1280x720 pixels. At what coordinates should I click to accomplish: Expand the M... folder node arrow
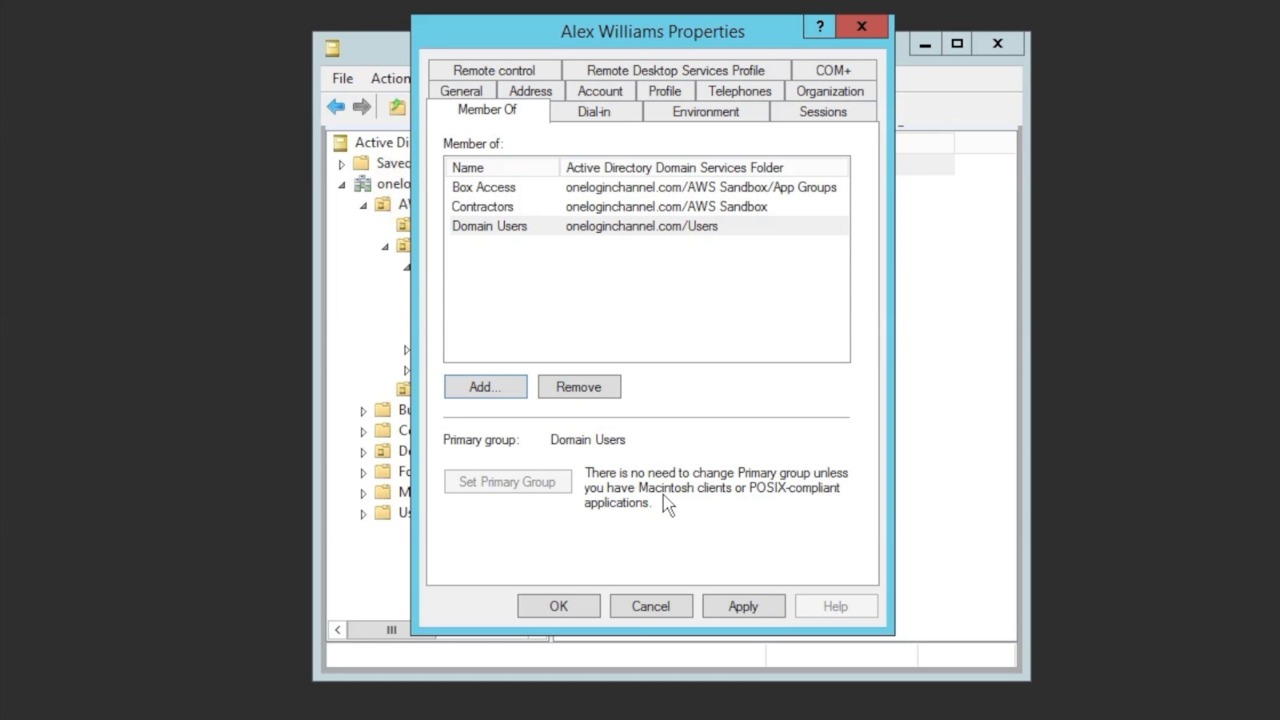[364, 493]
